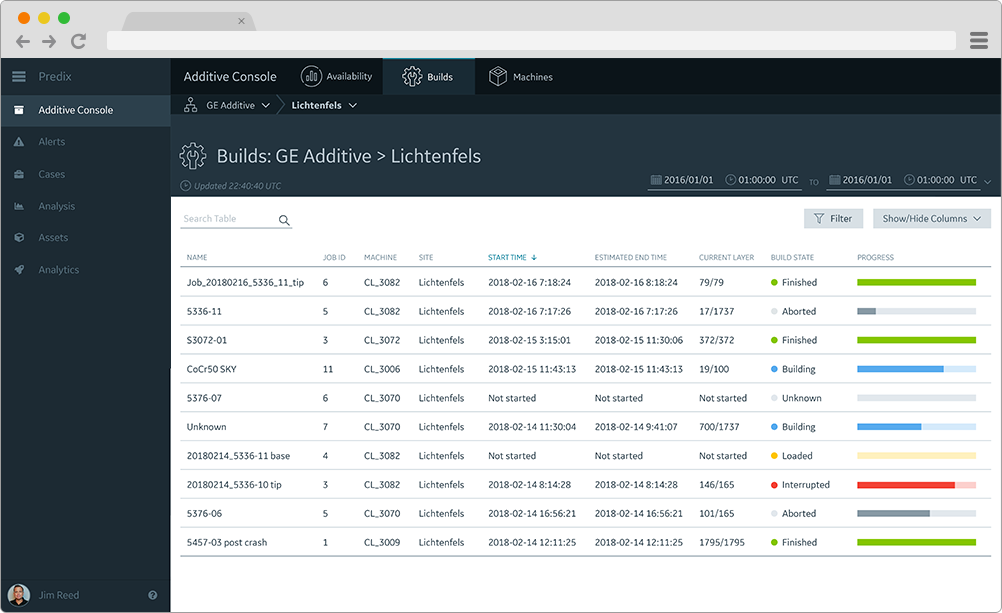Click progress bar of CoCr50 SKY
This screenshot has height=613, width=1002.
(916, 369)
